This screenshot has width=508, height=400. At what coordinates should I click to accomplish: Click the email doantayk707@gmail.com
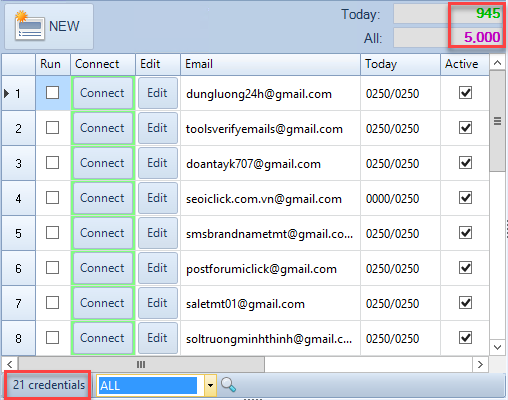tap(253, 164)
